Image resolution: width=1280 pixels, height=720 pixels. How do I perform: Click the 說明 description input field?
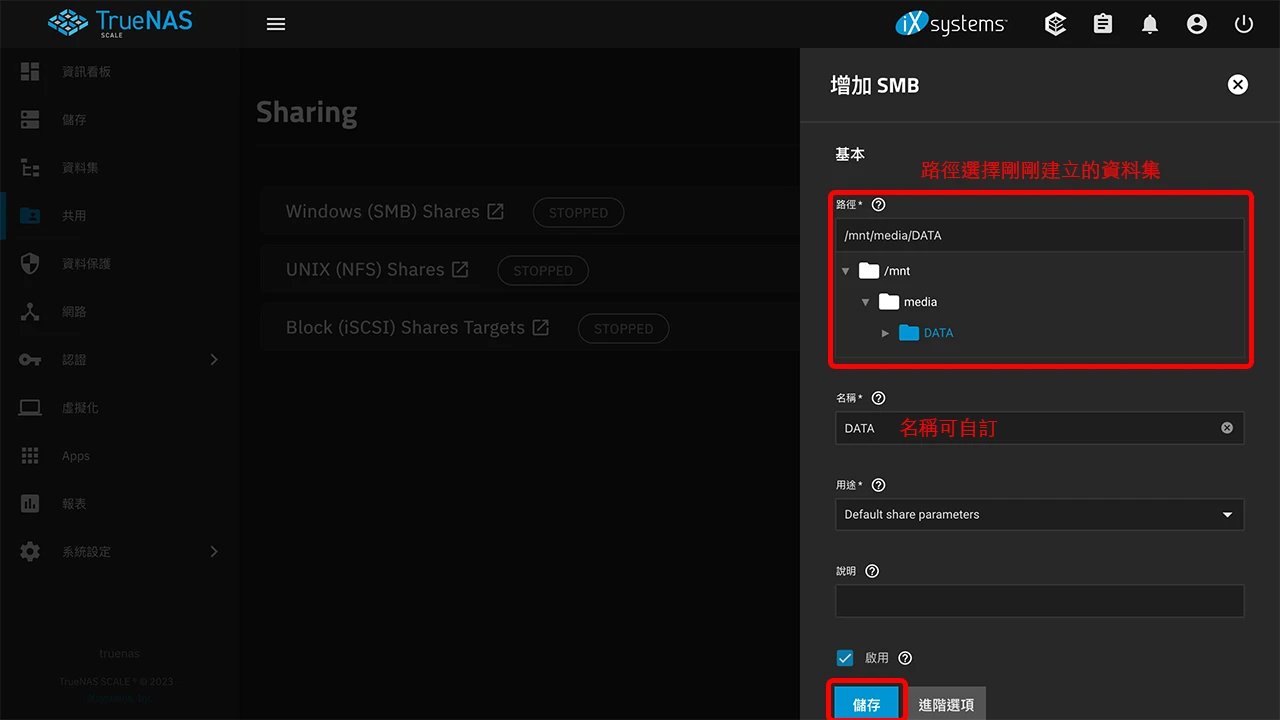click(x=1039, y=601)
